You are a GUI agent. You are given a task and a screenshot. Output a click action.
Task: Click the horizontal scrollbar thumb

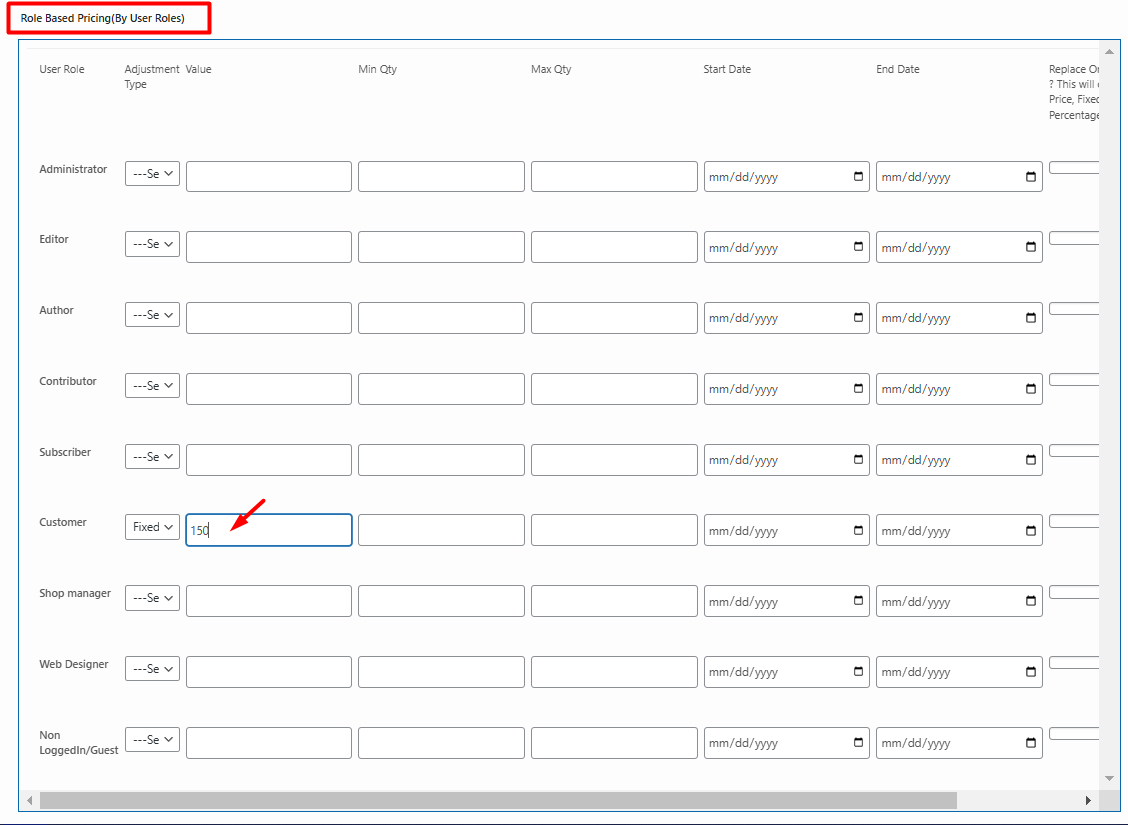tap(498, 801)
